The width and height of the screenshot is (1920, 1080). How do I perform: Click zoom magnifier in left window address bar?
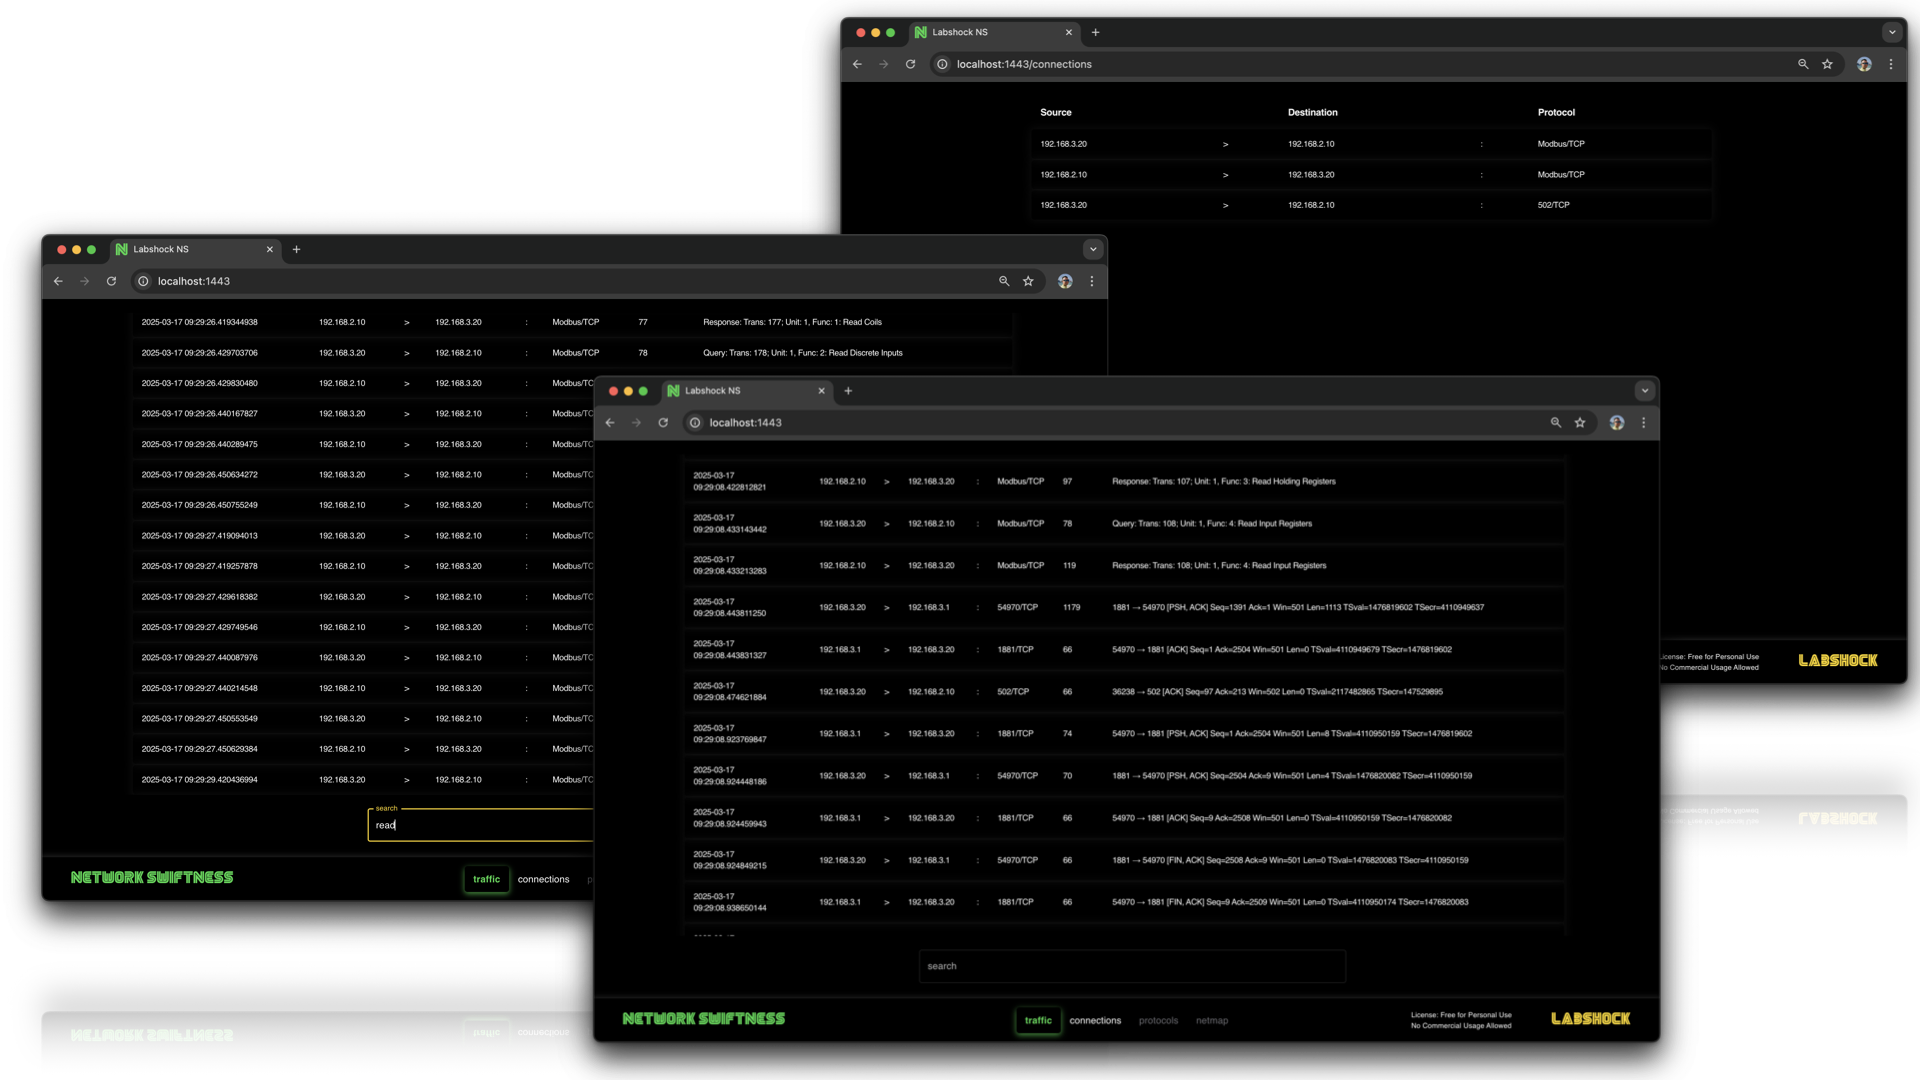tap(1004, 281)
